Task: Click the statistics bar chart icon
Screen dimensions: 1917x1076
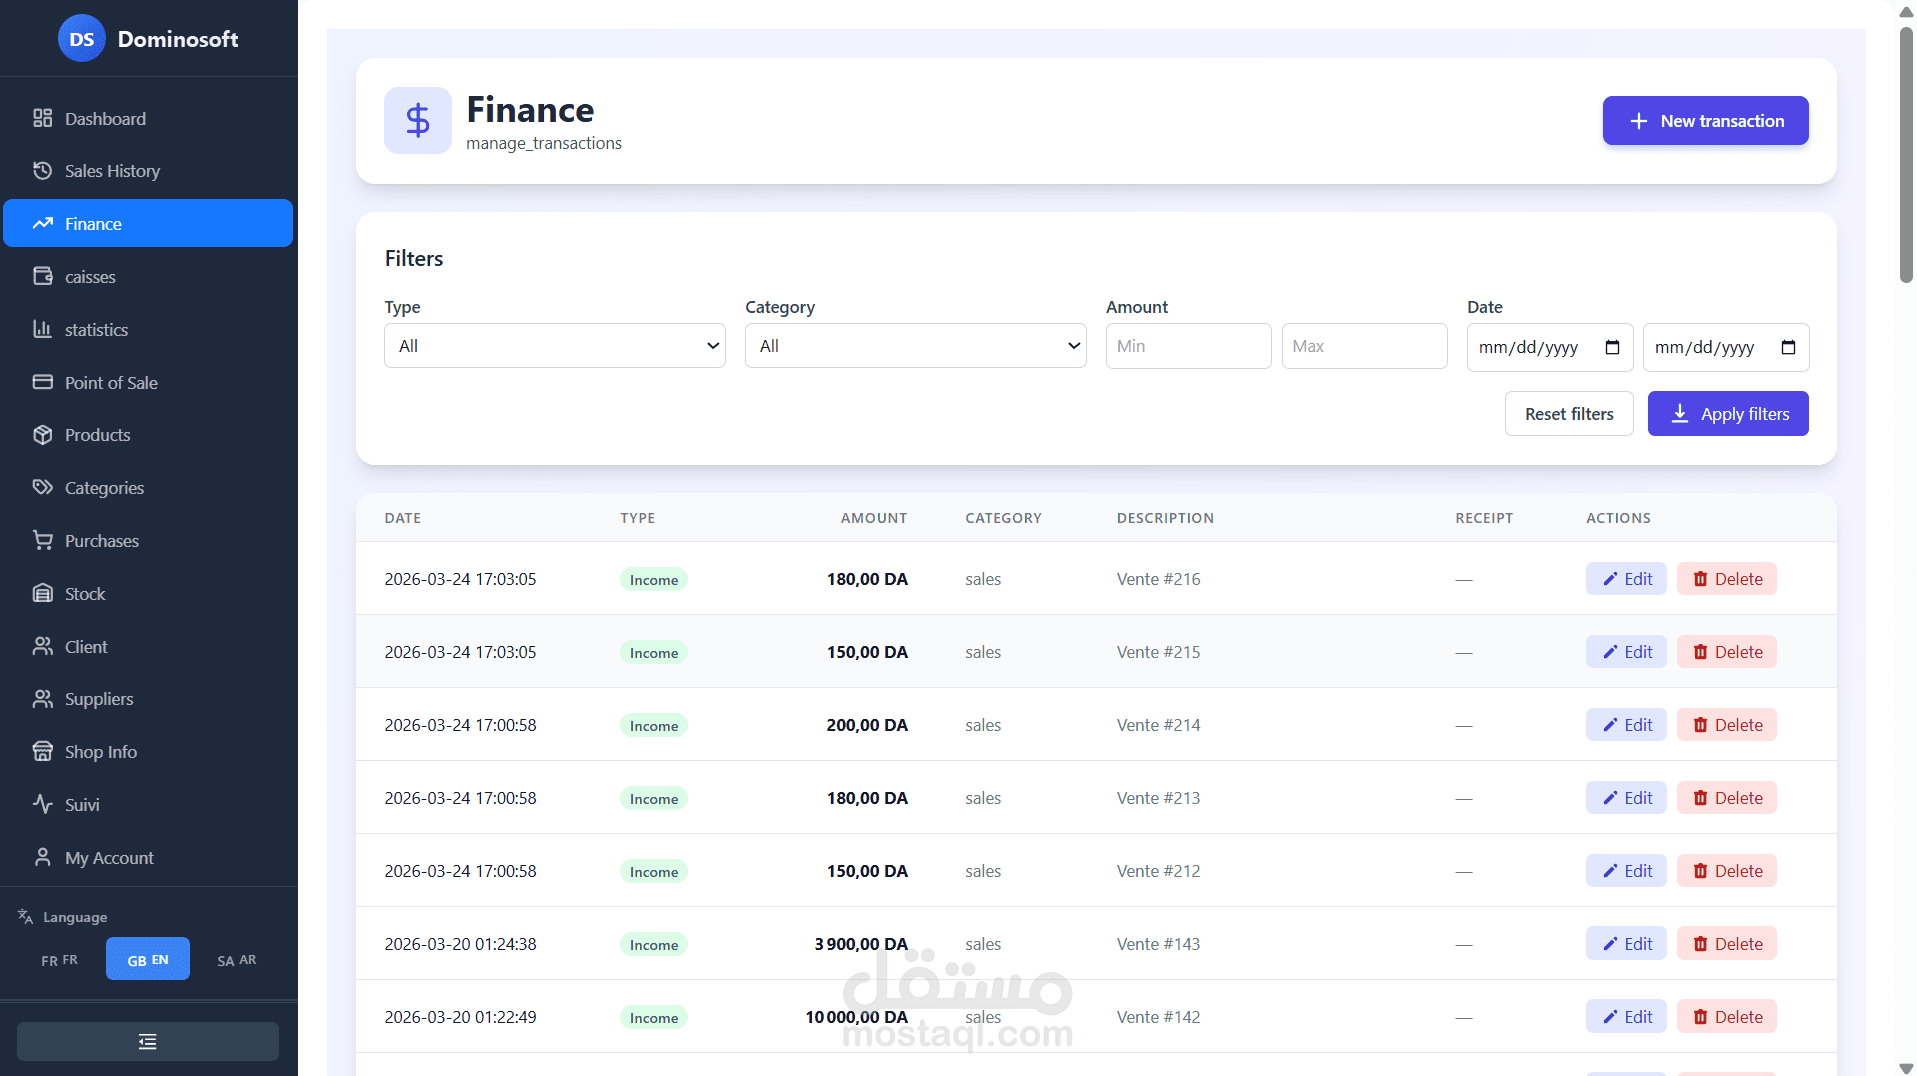Action: click(x=42, y=329)
